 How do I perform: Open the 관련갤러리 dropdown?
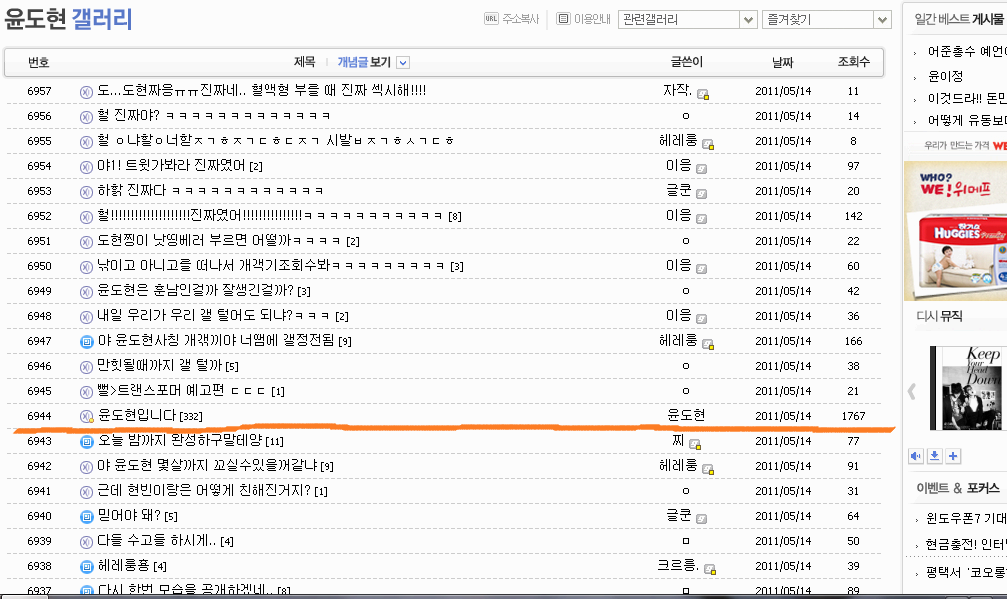[x=687, y=19]
